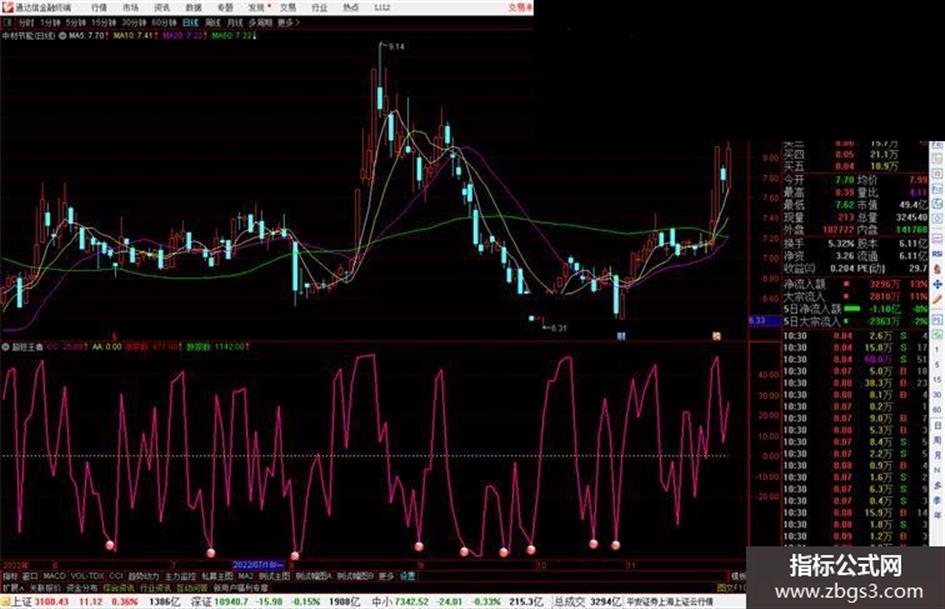Click the blue move-arrows icon in right sidebar
Image resolution: width=945 pixels, height=609 pixels.
(x=937, y=283)
